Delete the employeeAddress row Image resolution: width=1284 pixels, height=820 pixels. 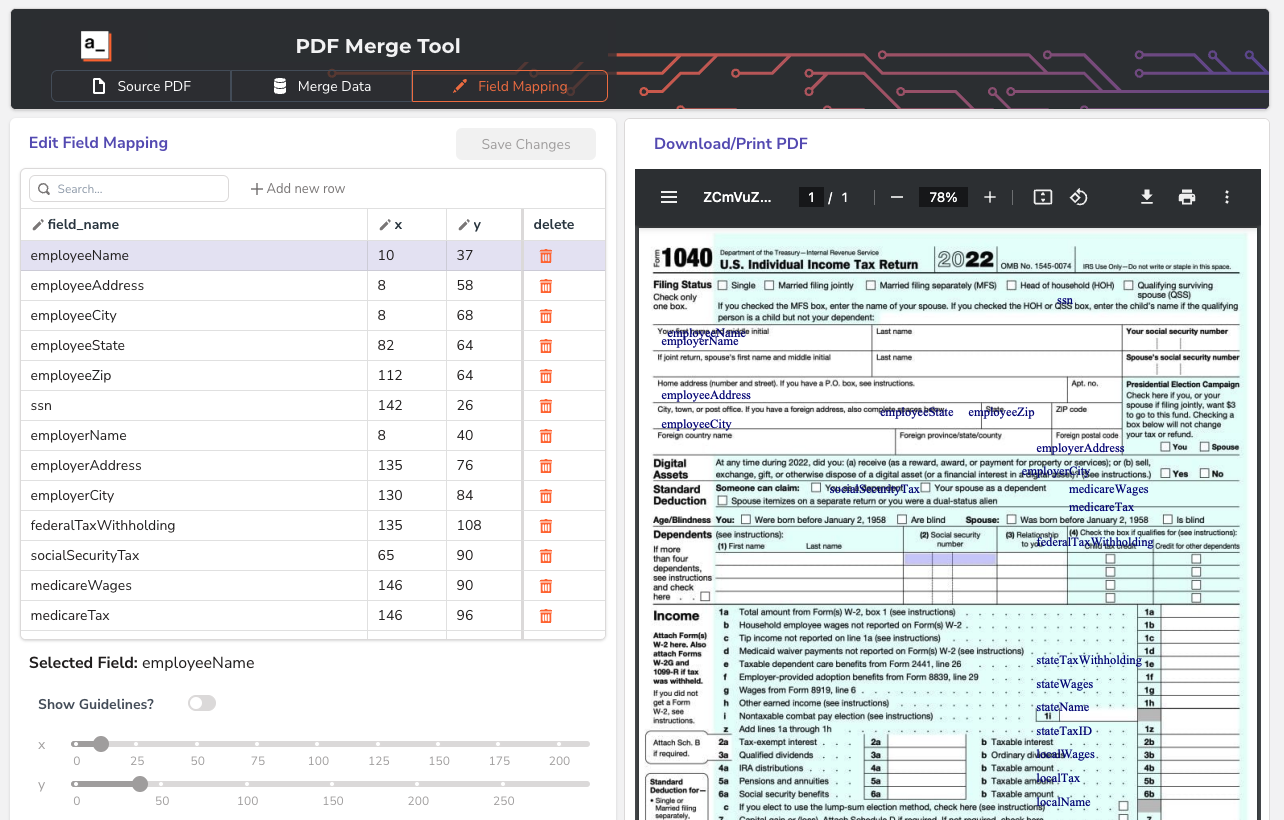[546, 286]
